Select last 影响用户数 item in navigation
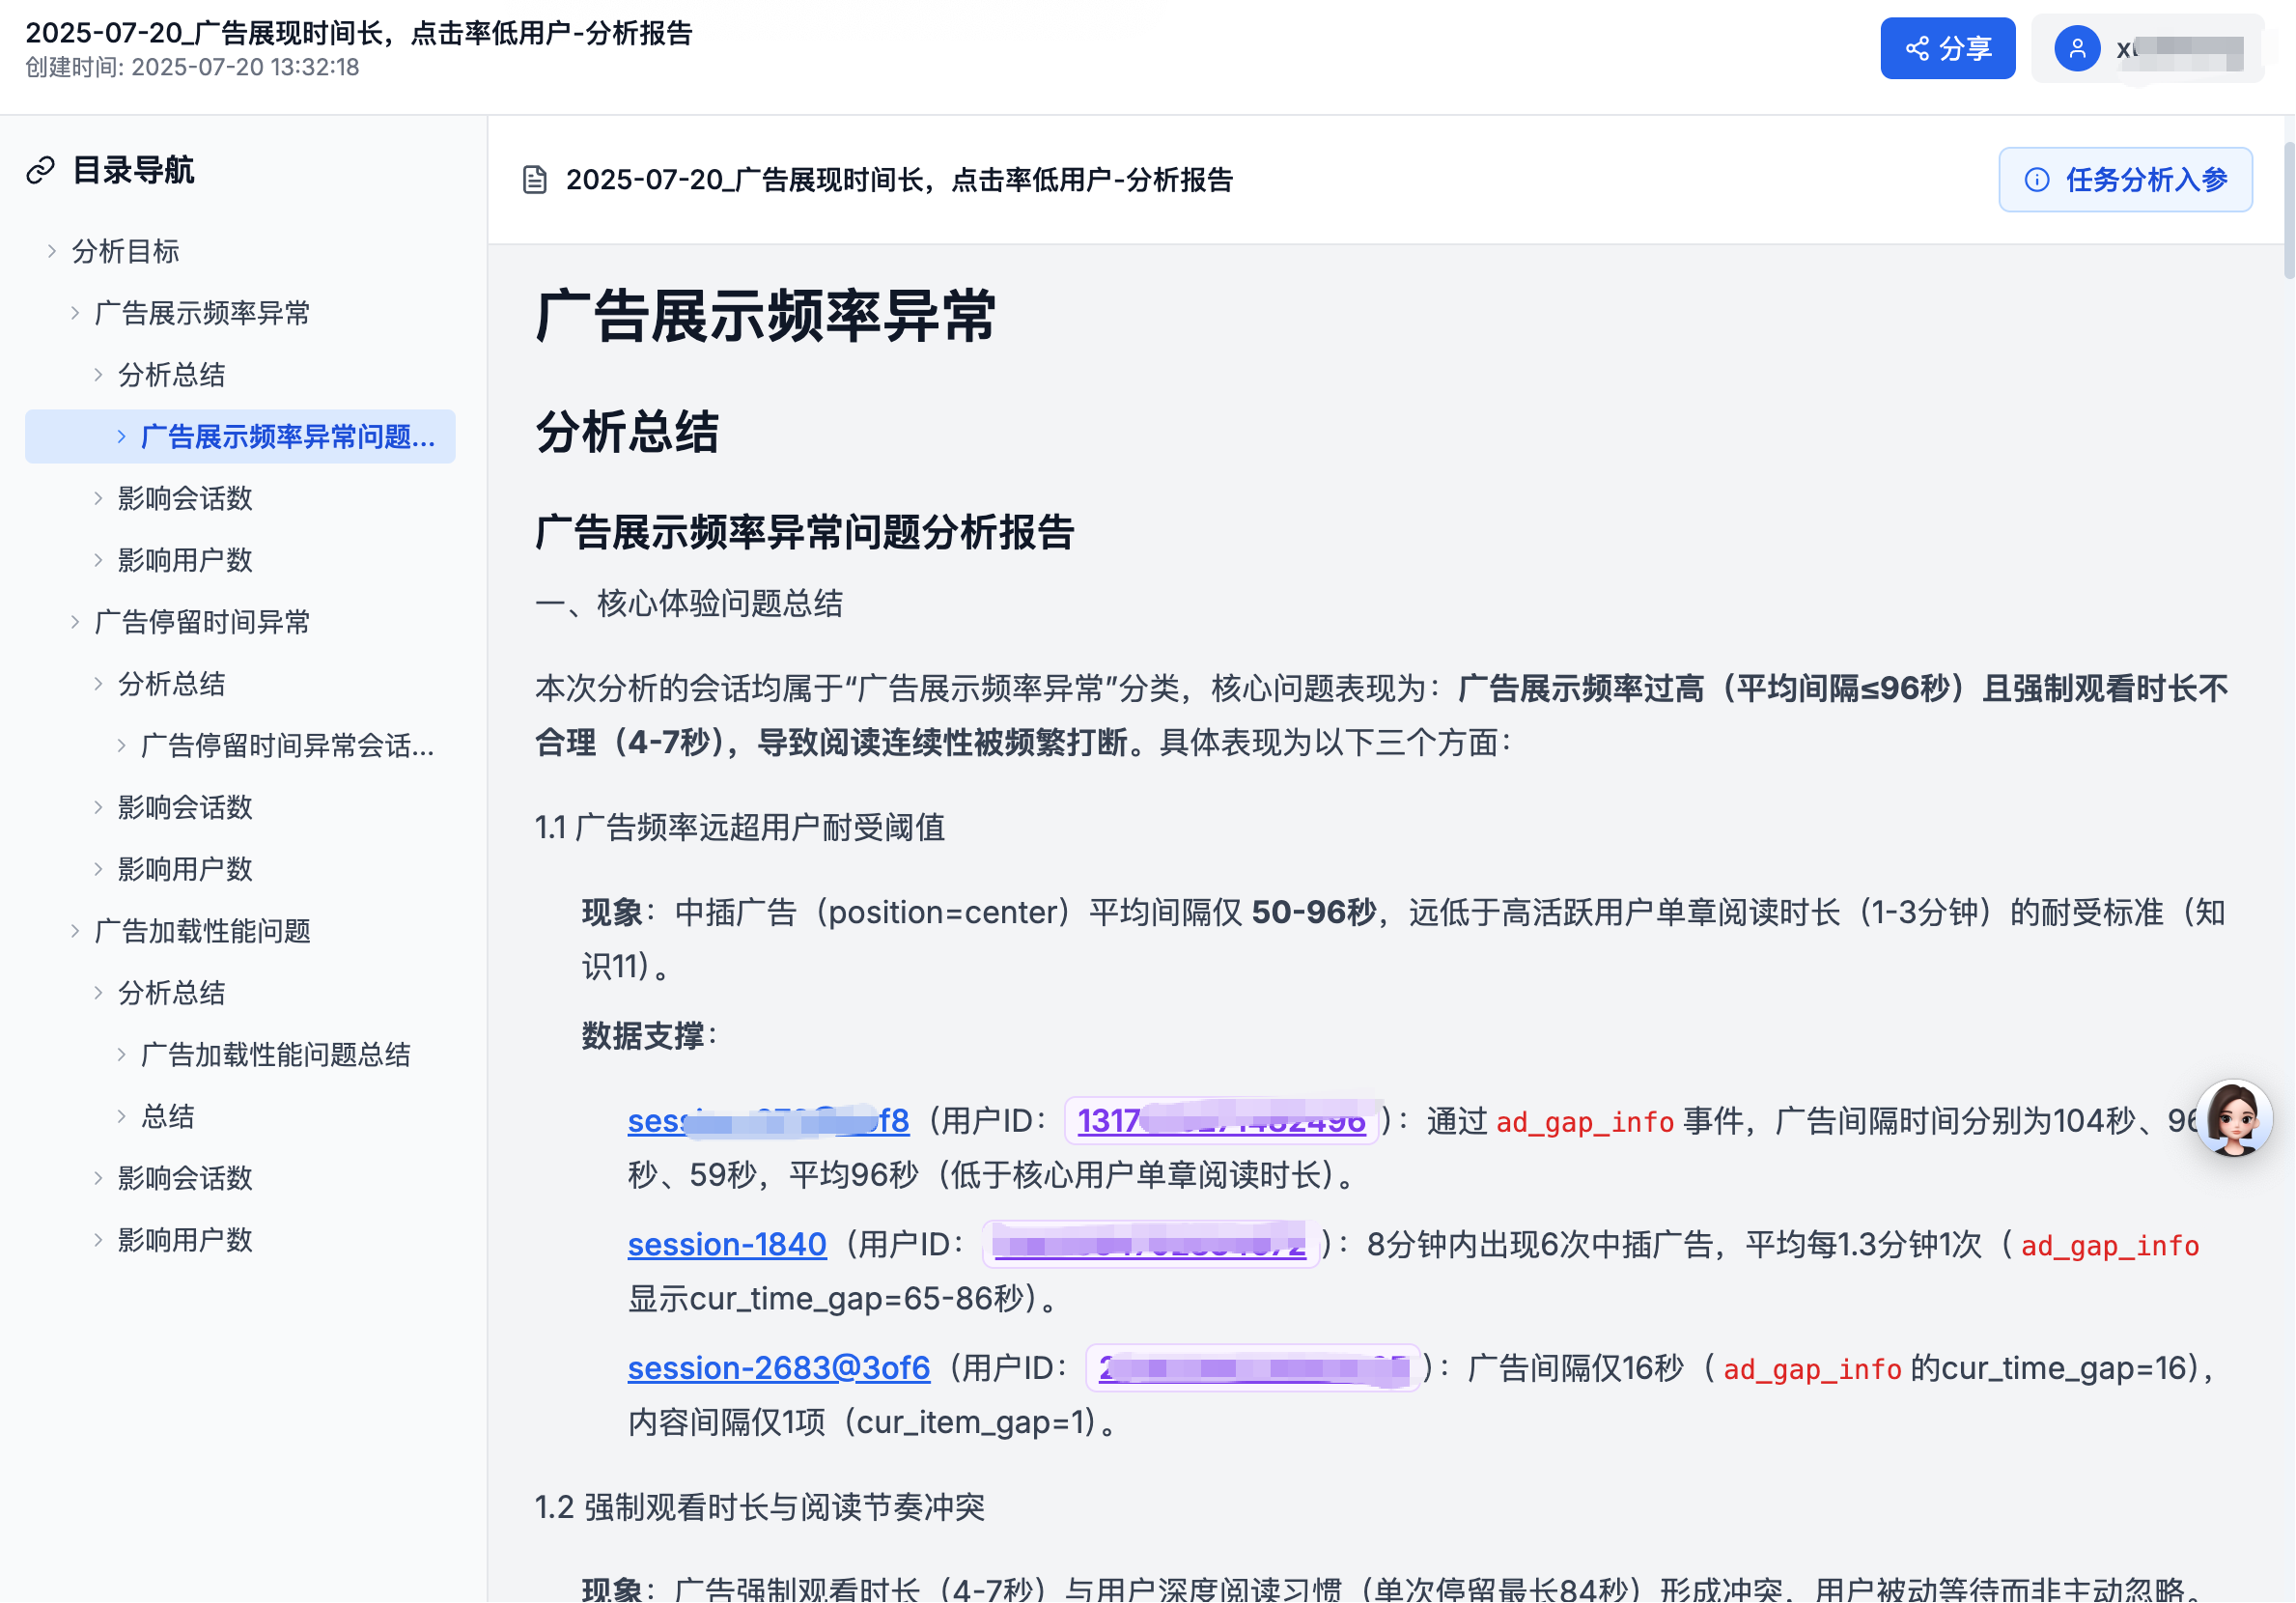Image resolution: width=2296 pixels, height=1603 pixels. coord(185,1240)
